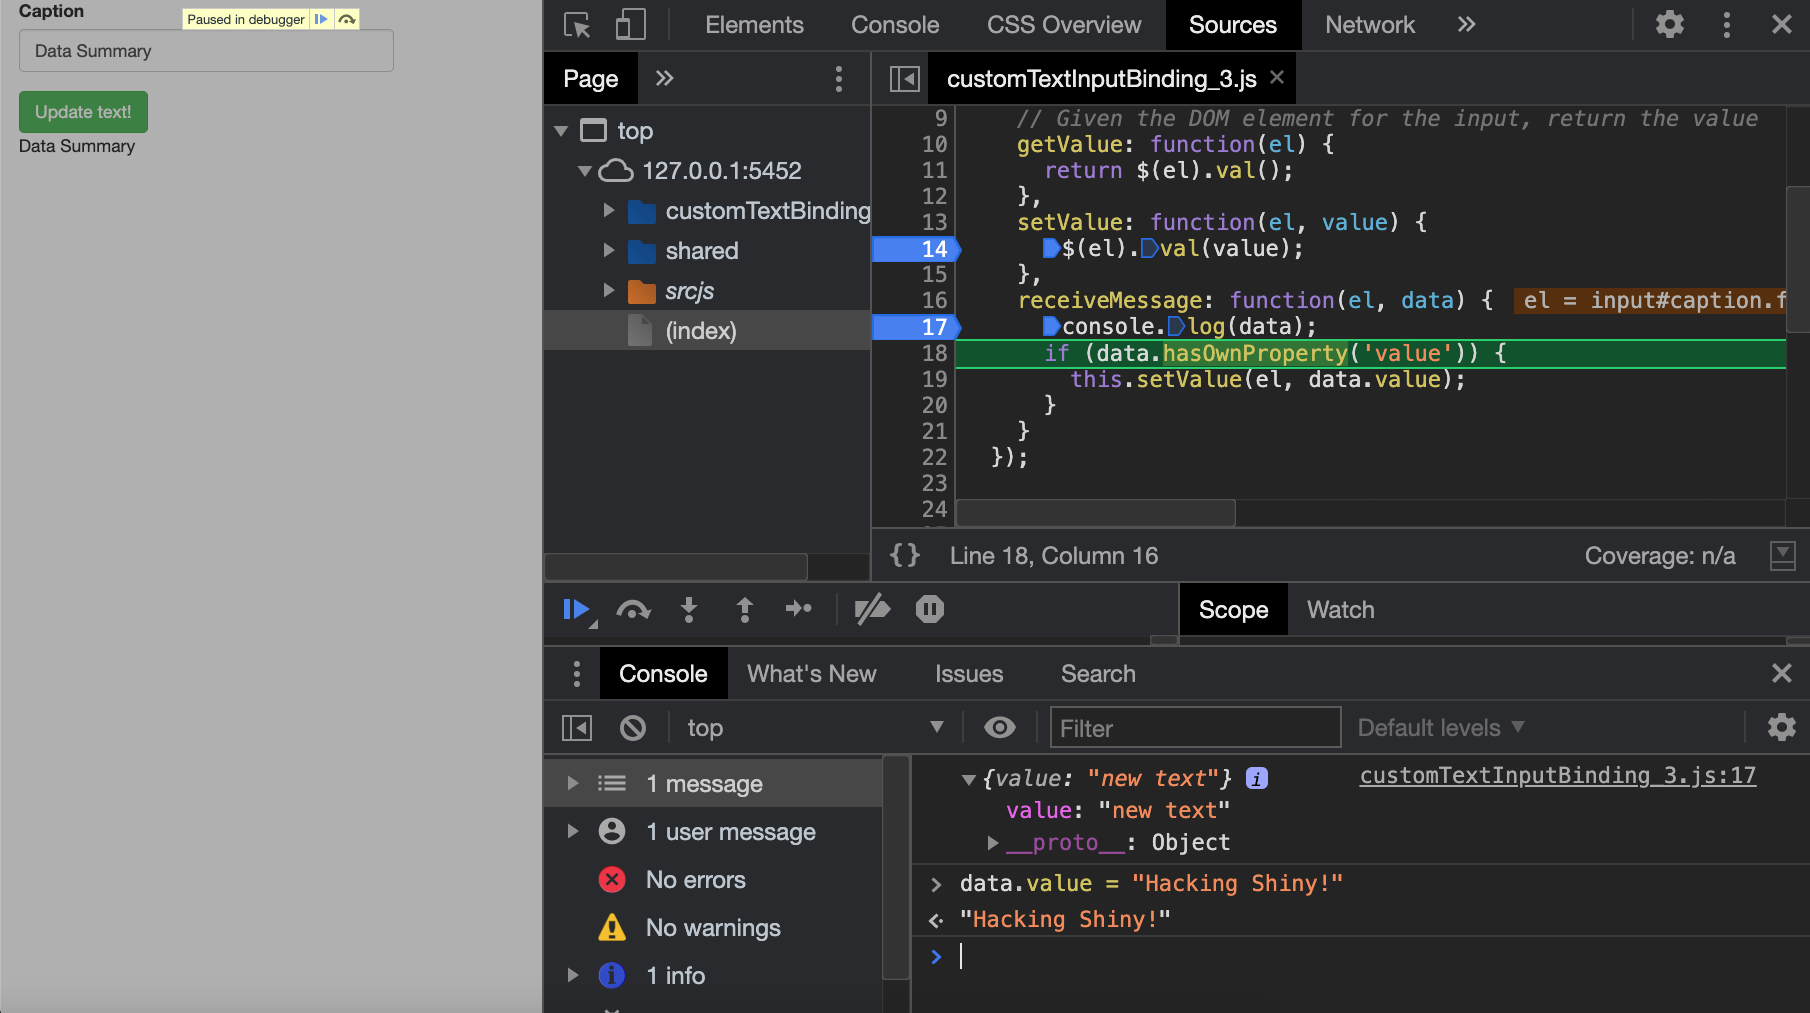Step over next function call
The height and width of the screenshot is (1013, 1810).
click(x=634, y=610)
